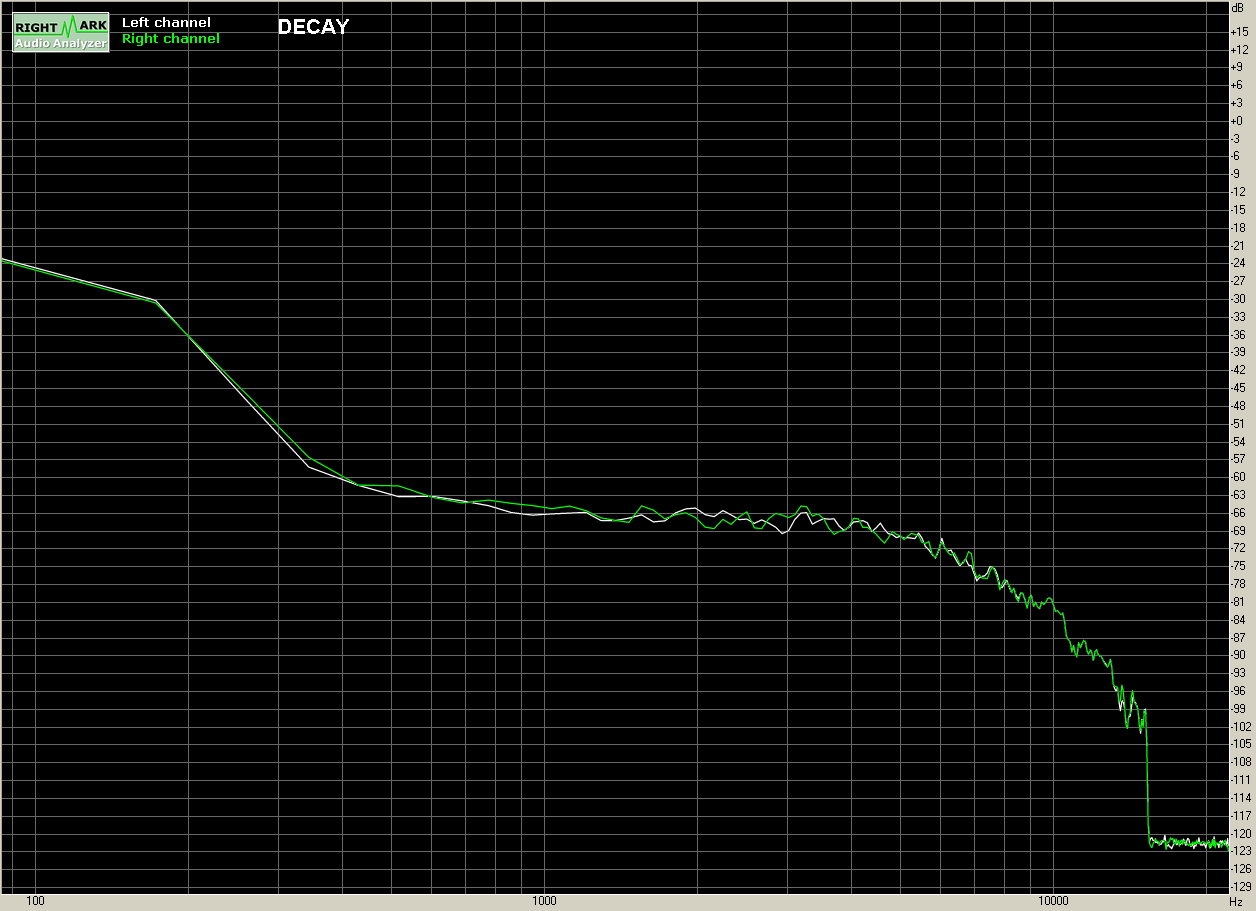This screenshot has height=911, width=1256.
Task: Click the -30 dB axis label
Action: coord(1239,299)
